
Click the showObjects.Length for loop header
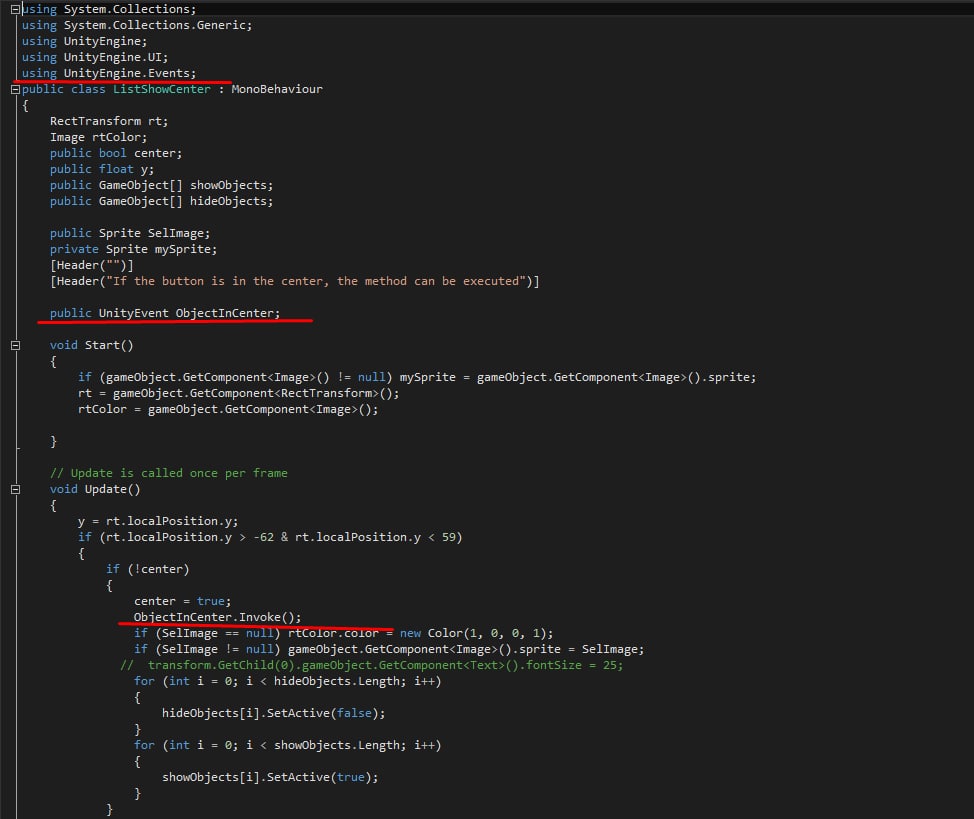click(288, 746)
